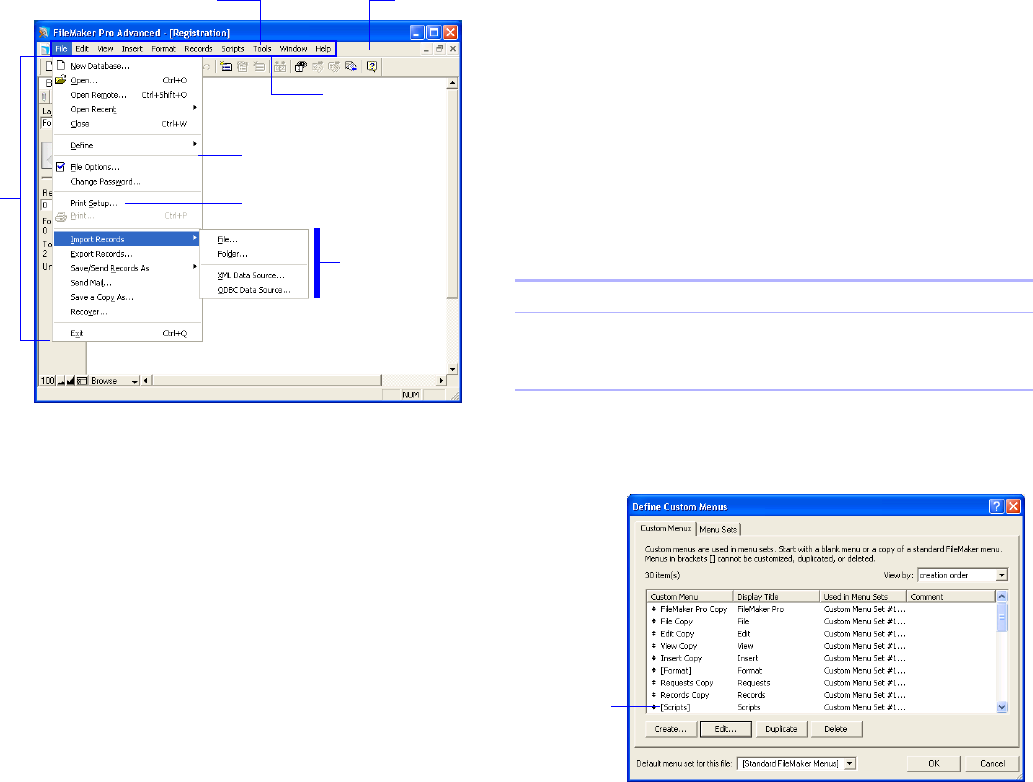Switch to the Menu Sets tab

click(x=717, y=529)
